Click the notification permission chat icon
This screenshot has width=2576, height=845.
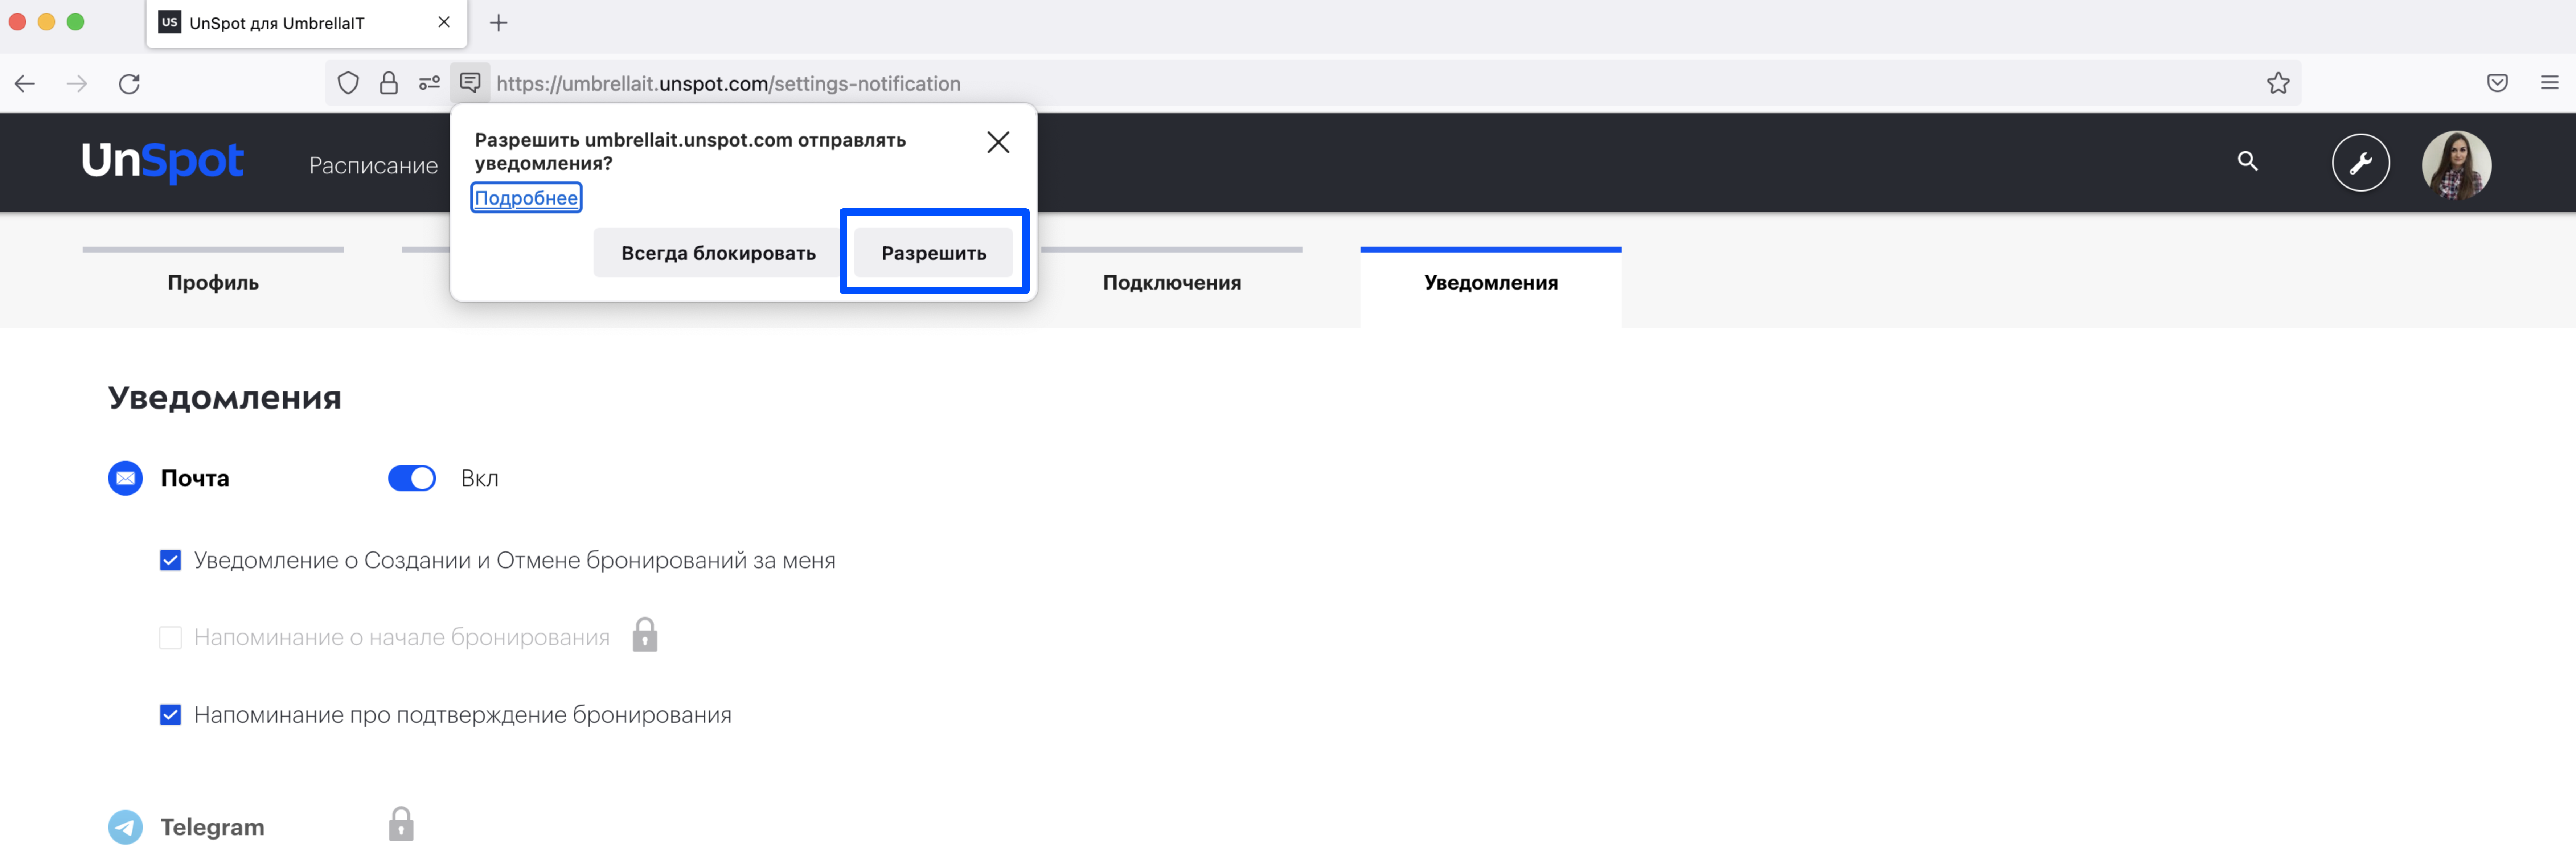click(x=470, y=83)
